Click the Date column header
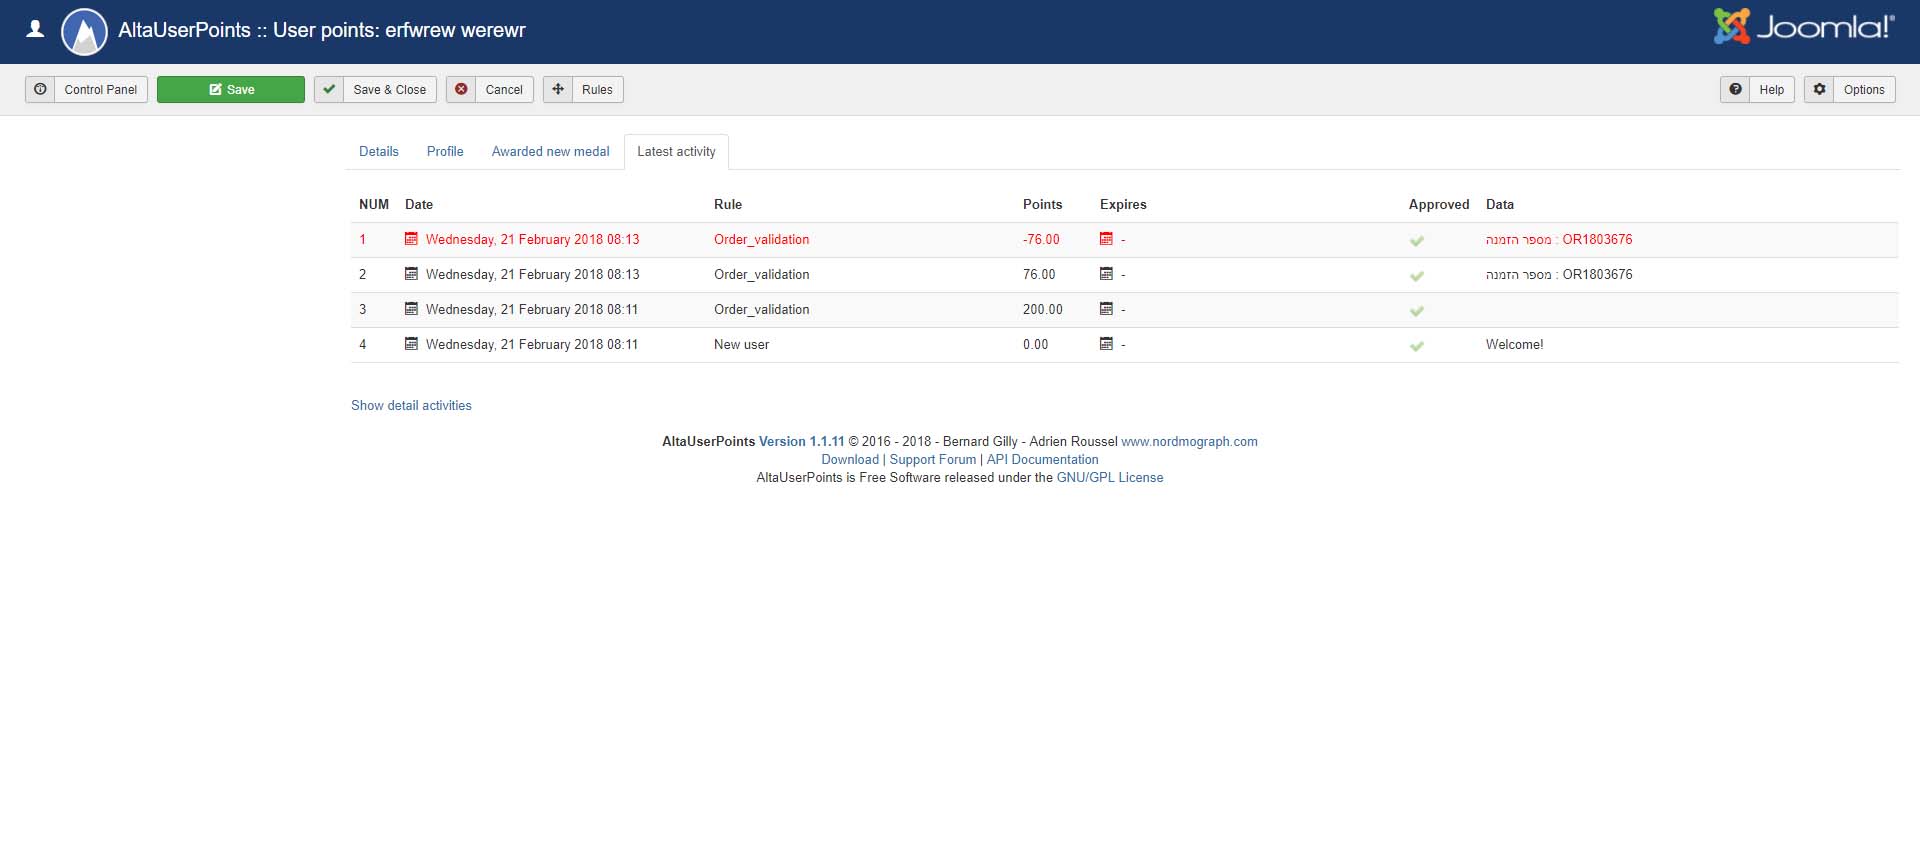1920x861 pixels. [419, 204]
